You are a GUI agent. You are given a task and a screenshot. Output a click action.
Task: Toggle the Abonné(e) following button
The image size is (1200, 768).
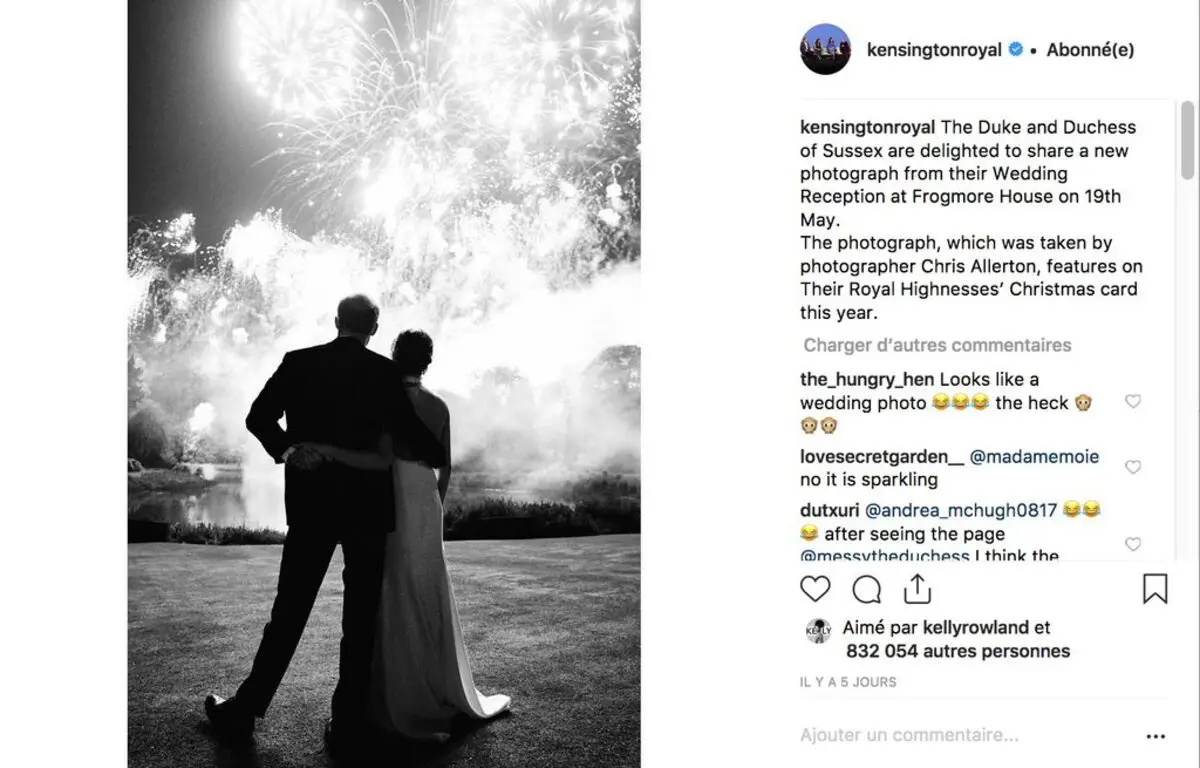pos(1090,50)
